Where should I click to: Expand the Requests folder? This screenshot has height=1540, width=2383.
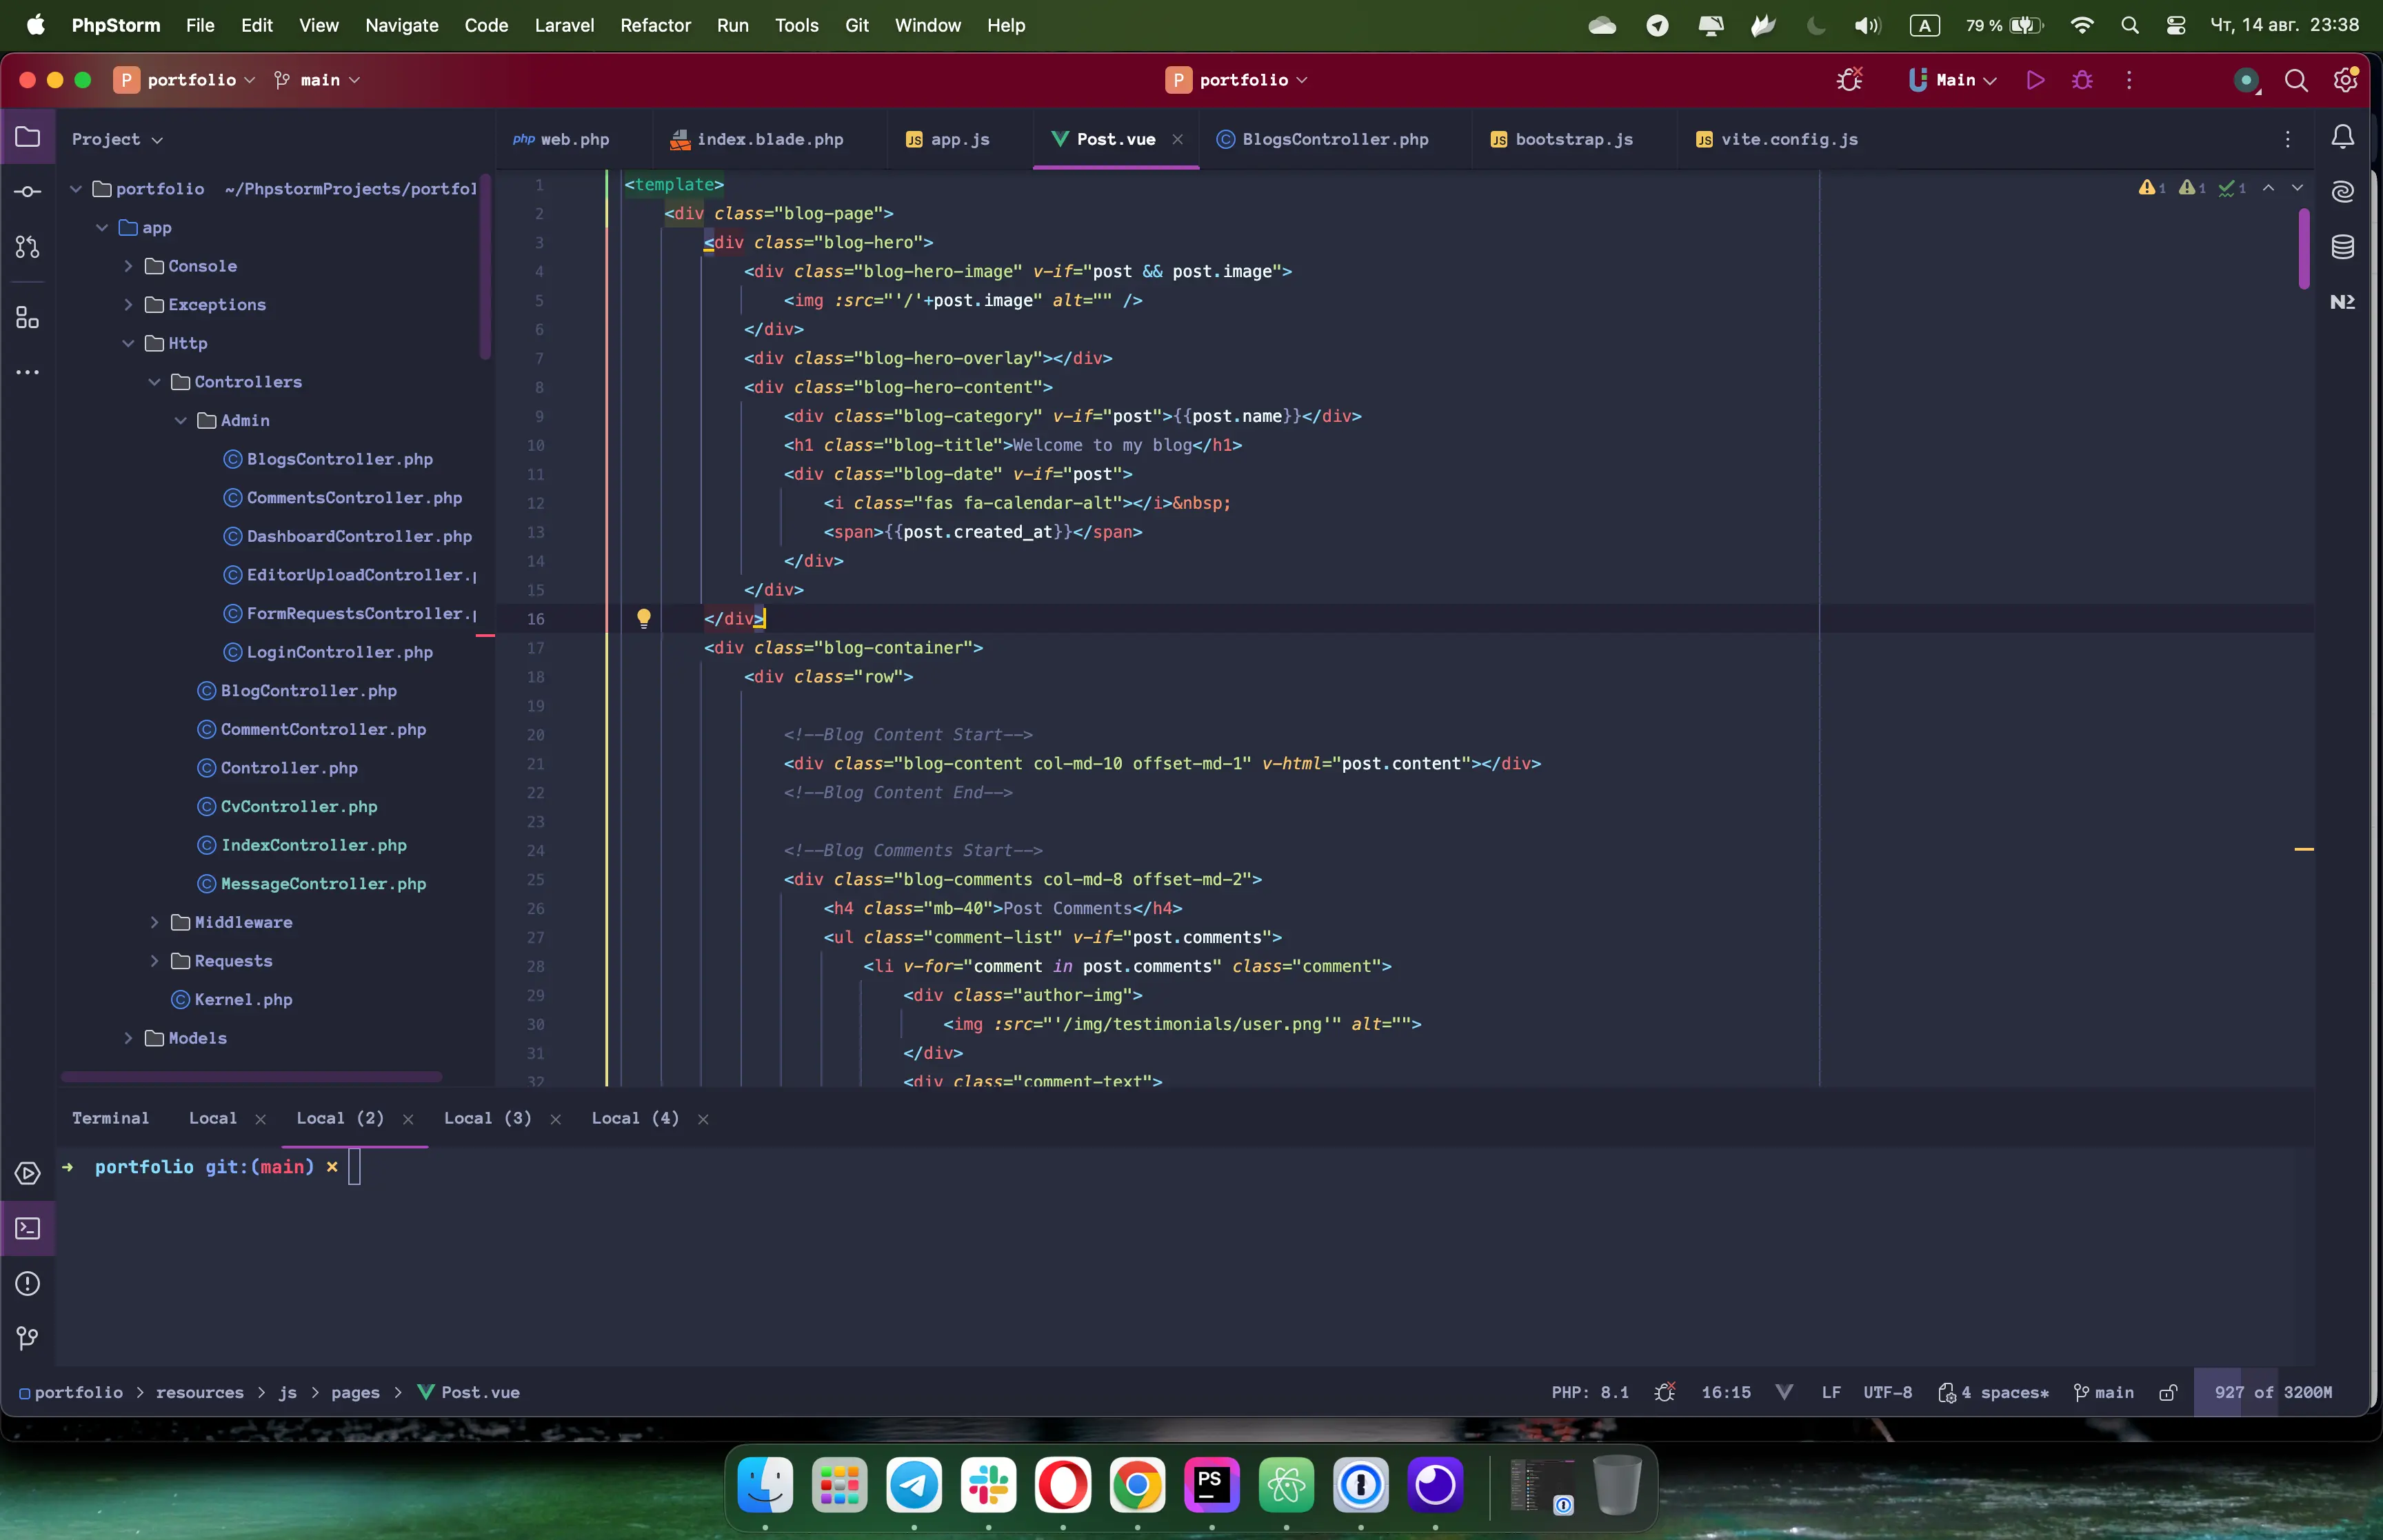tap(154, 961)
